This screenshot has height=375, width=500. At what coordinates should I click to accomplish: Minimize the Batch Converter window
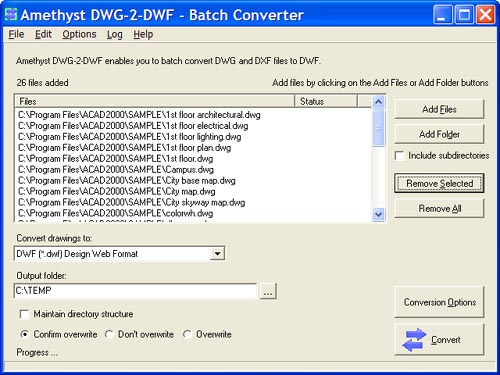point(442,15)
